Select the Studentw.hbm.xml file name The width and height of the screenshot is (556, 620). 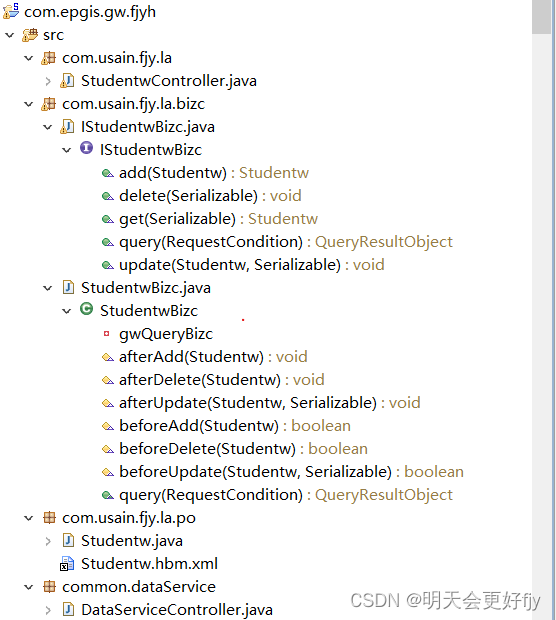(x=149, y=564)
